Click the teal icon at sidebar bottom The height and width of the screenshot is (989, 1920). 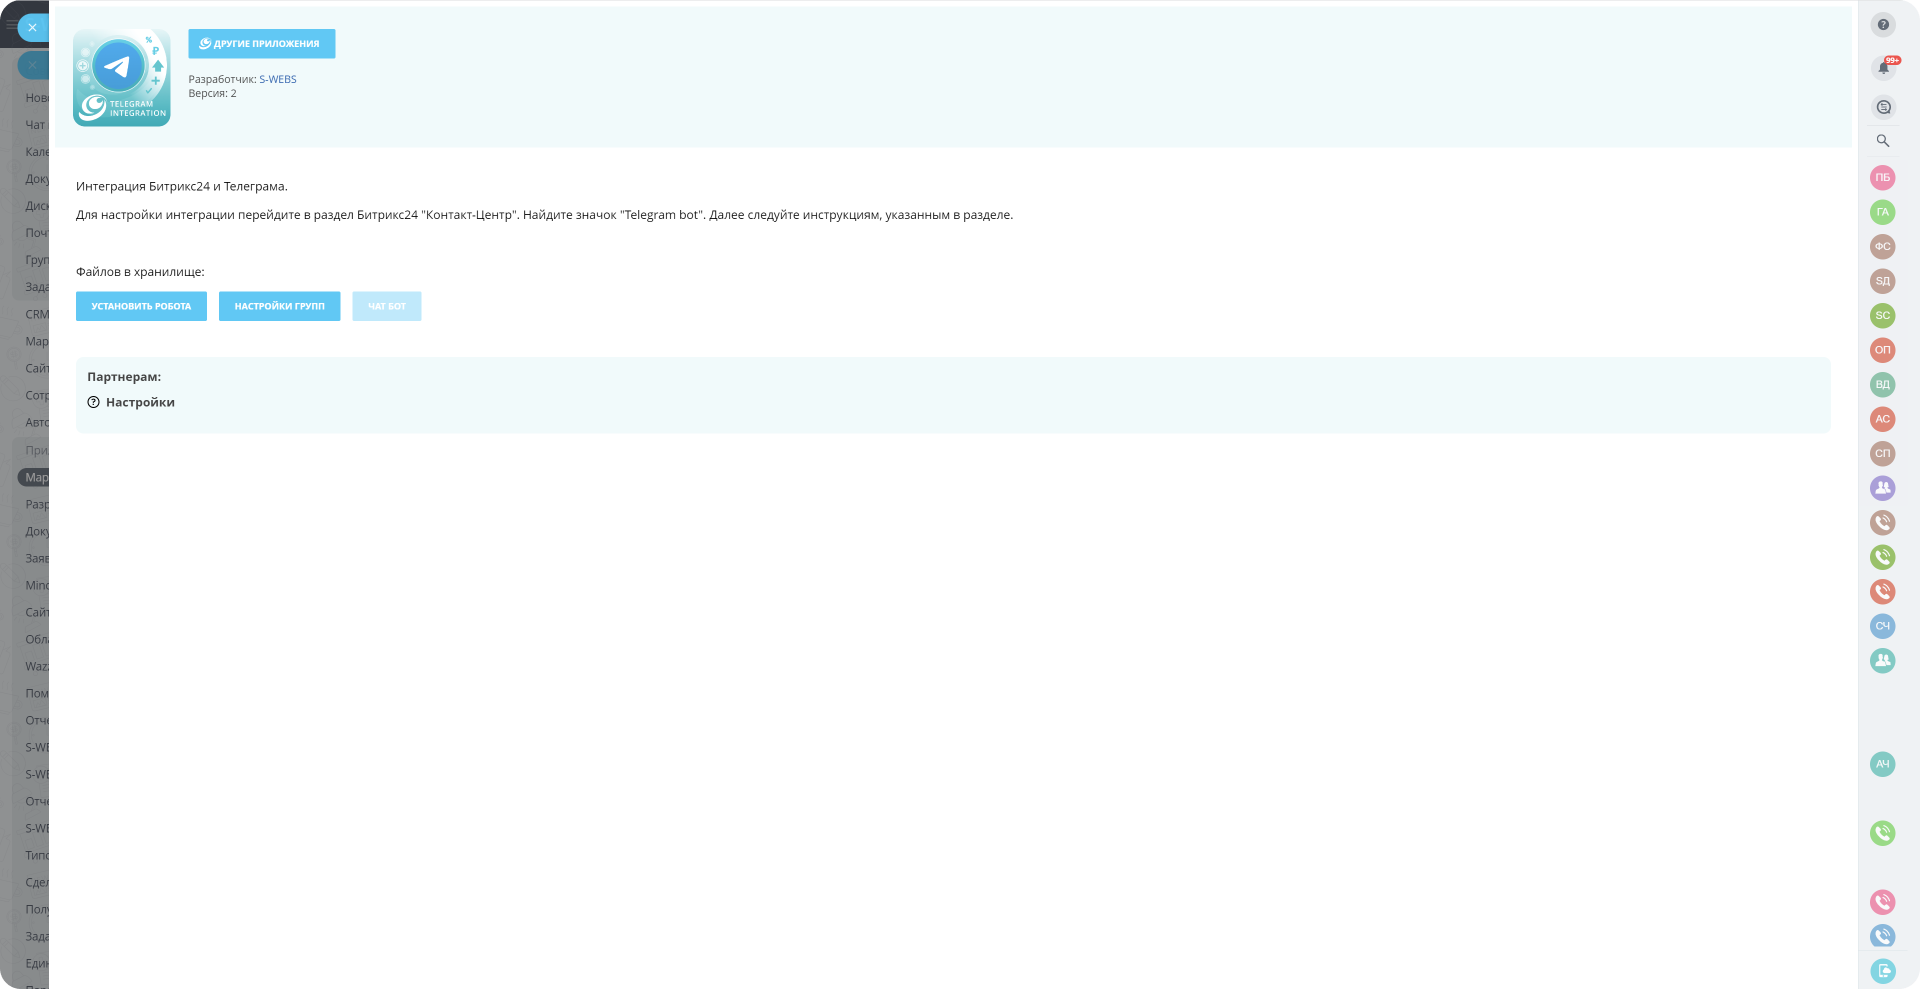coord(1883,971)
